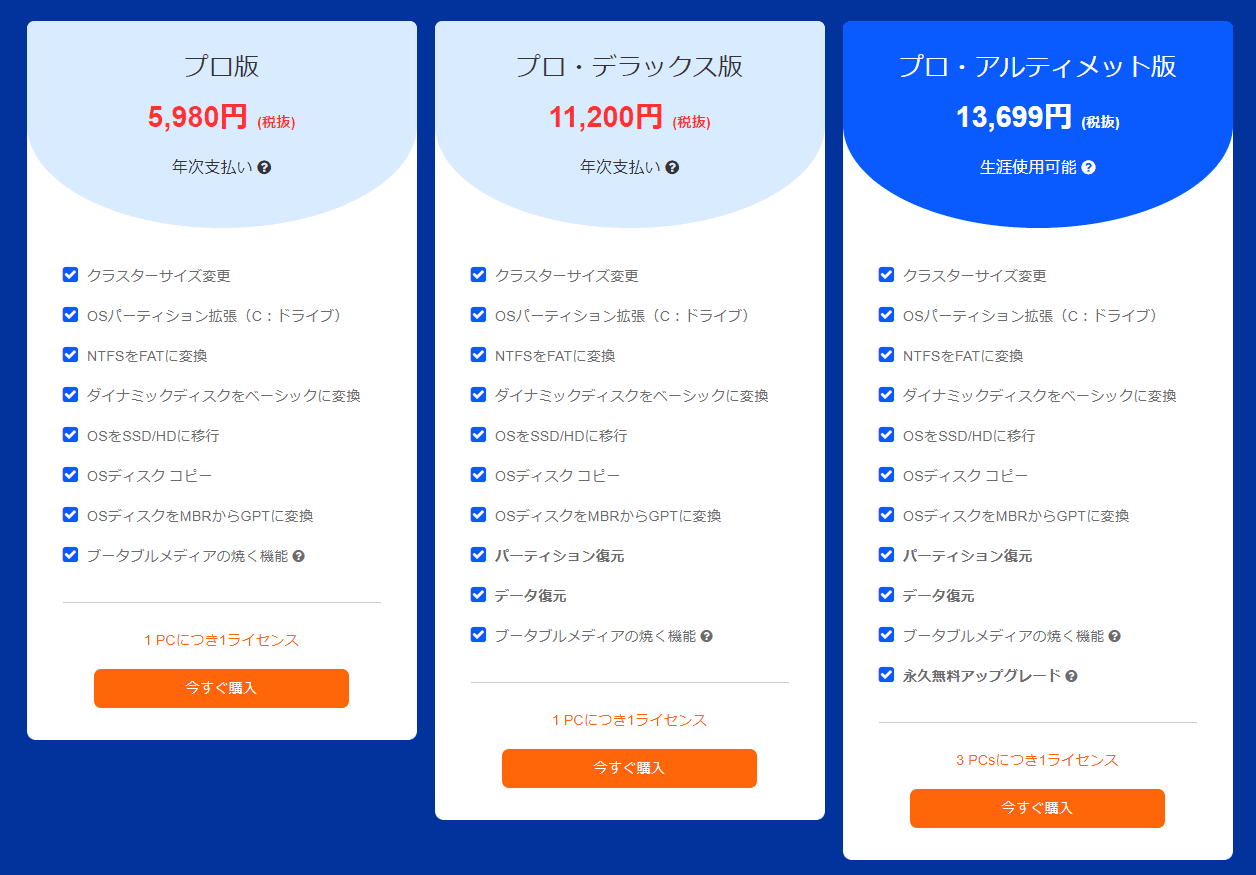Click help icon for プロ・デラックス版 ブータブルメディアの焼く機能
The image size is (1256, 875).
[x=706, y=636]
